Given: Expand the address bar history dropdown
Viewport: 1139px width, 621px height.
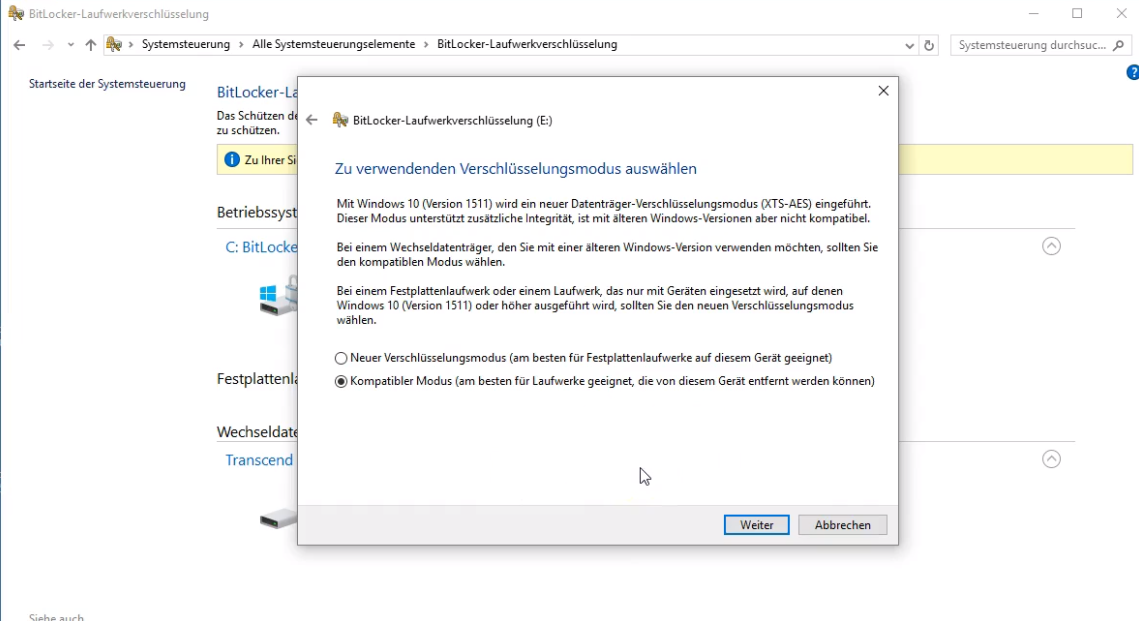Looking at the screenshot, I should [x=909, y=45].
